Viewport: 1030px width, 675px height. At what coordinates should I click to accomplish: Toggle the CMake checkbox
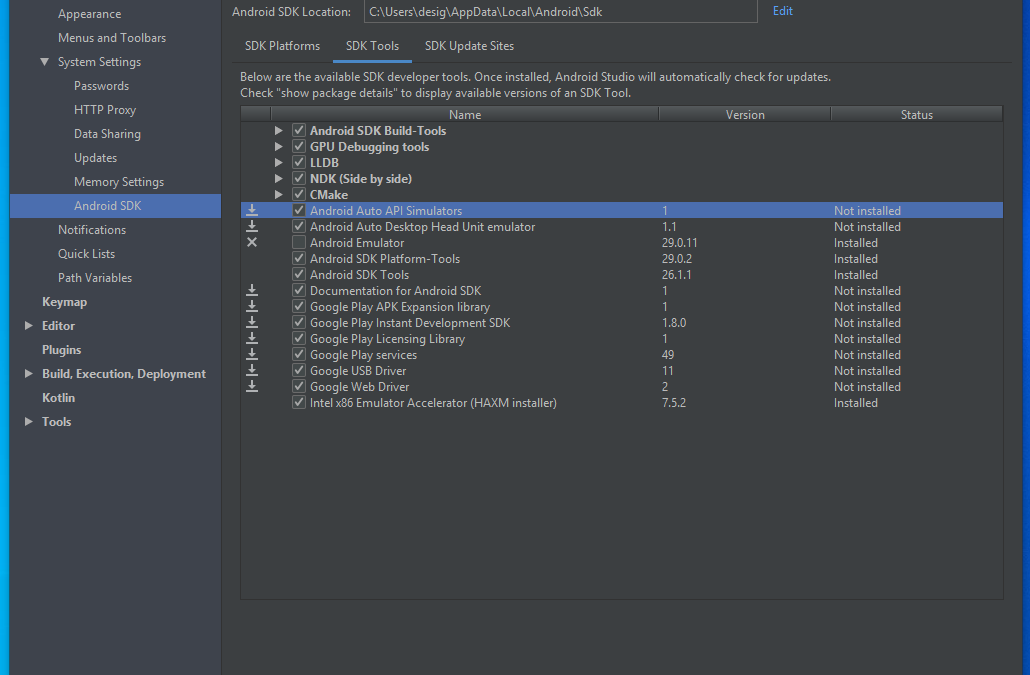point(299,194)
